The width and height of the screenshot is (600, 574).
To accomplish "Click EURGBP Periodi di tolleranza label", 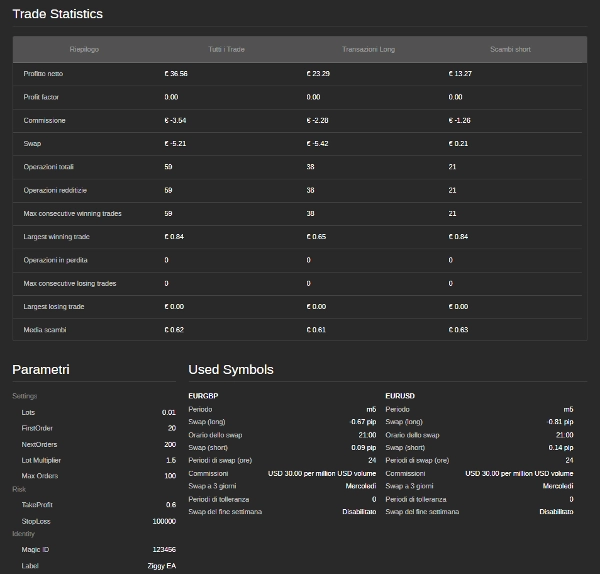I will tap(219, 499).
